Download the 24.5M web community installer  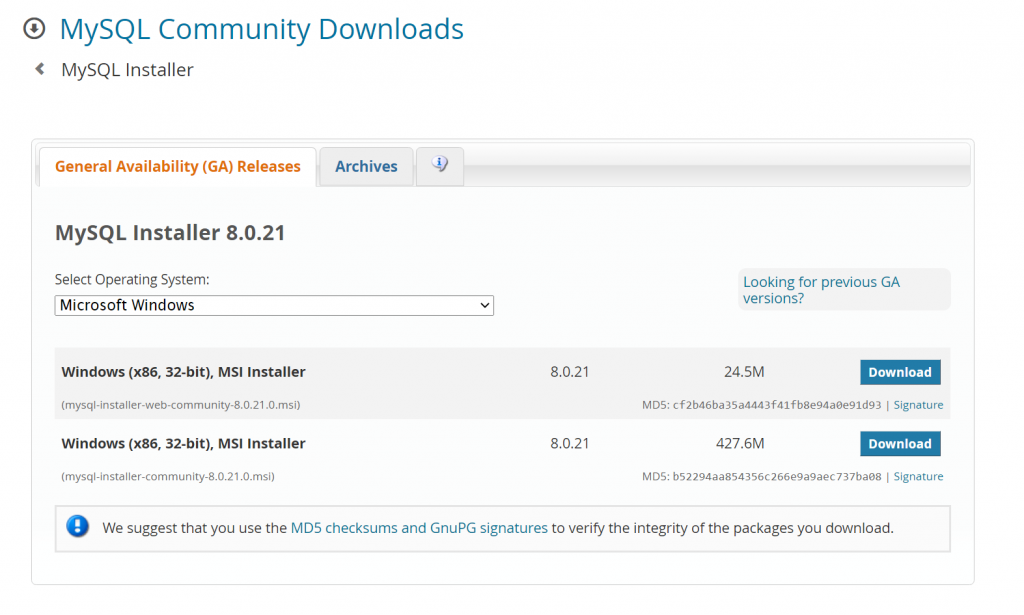[x=900, y=372]
